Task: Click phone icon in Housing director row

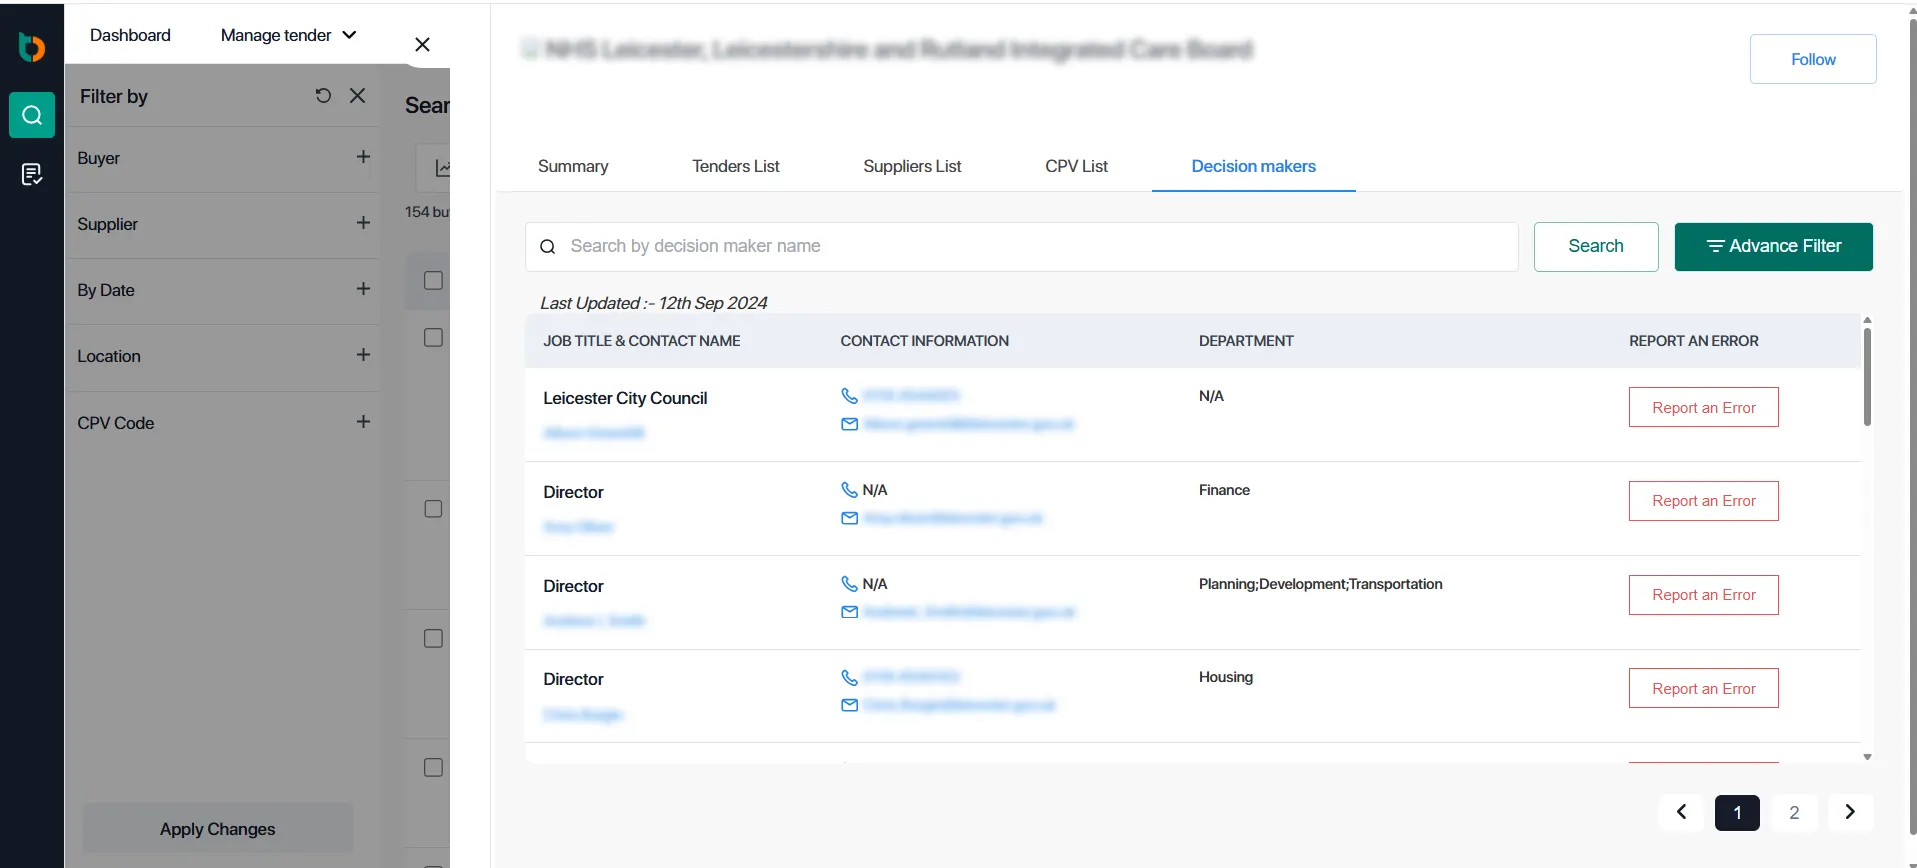Action: tap(849, 677)
